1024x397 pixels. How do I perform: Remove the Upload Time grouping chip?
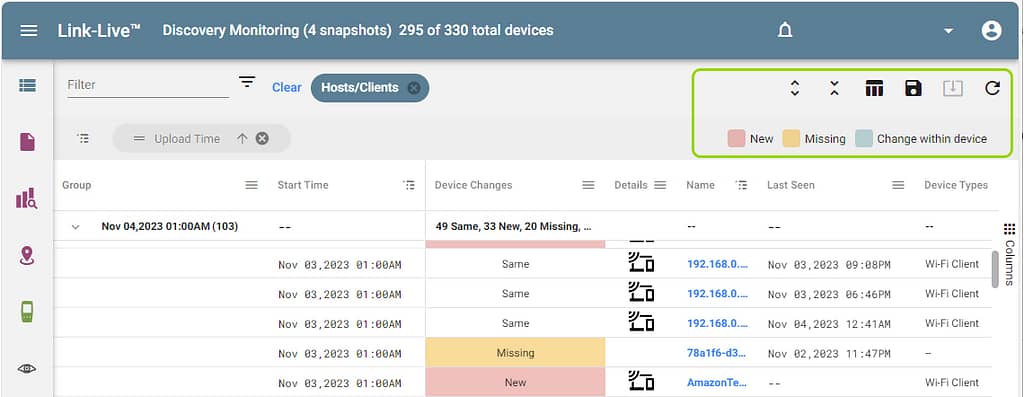pyautogui.click(x=262, y=138)
